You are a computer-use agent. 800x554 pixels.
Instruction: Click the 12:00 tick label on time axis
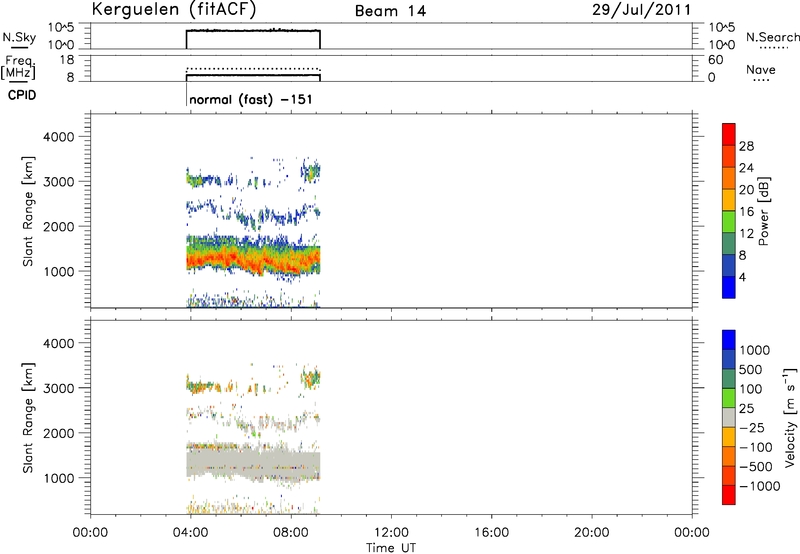[x=391, y=533]
